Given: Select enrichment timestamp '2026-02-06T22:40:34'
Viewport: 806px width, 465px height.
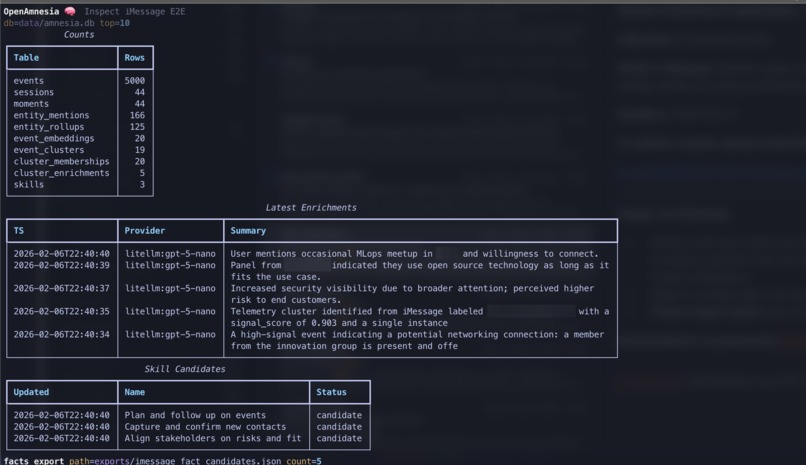Looking at the screenshot, I should pos(62,334).
